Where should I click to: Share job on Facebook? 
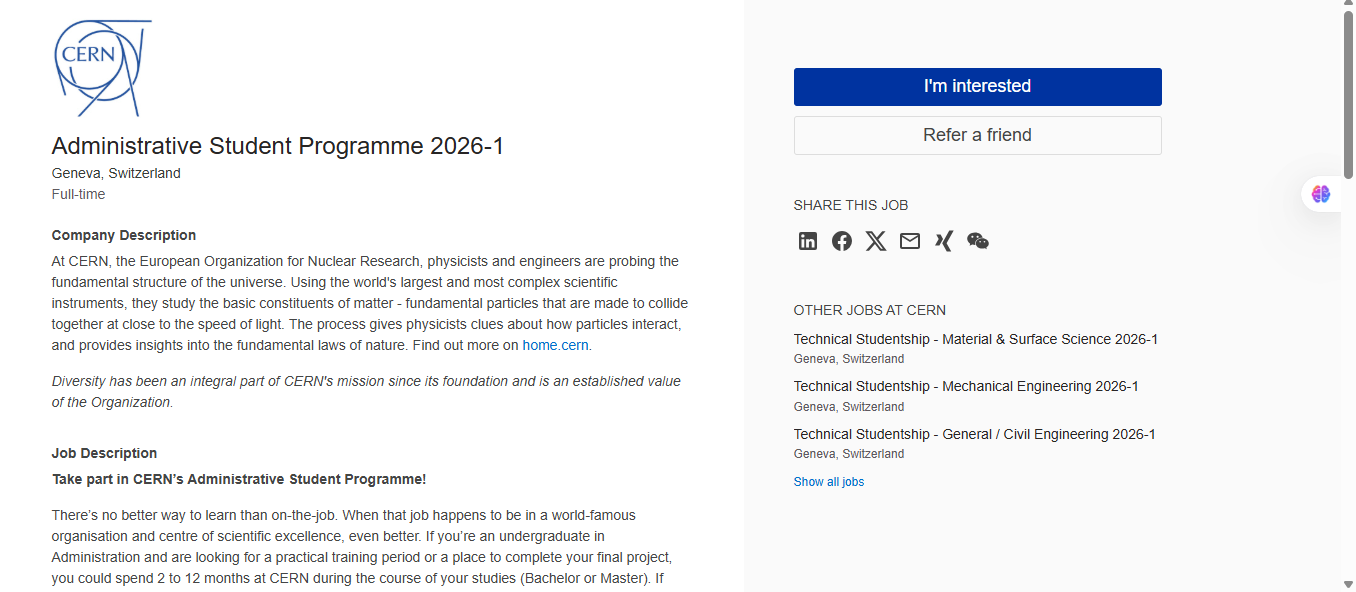tap(842, 241)
